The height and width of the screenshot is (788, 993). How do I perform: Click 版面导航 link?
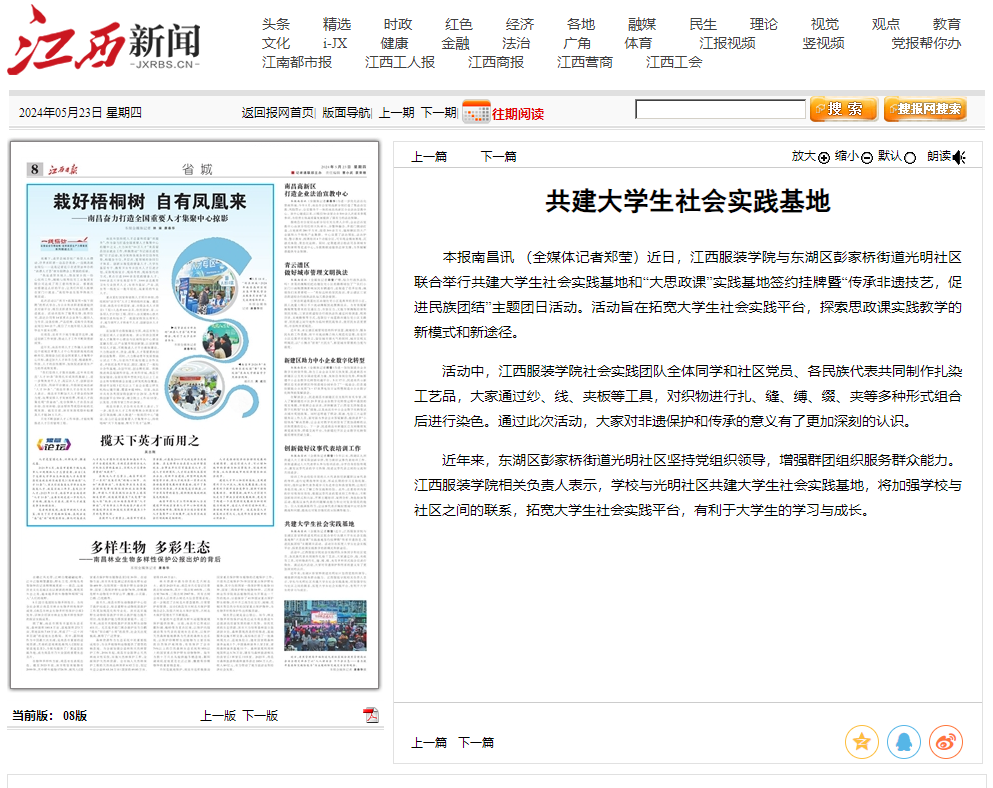click(346, 113)
